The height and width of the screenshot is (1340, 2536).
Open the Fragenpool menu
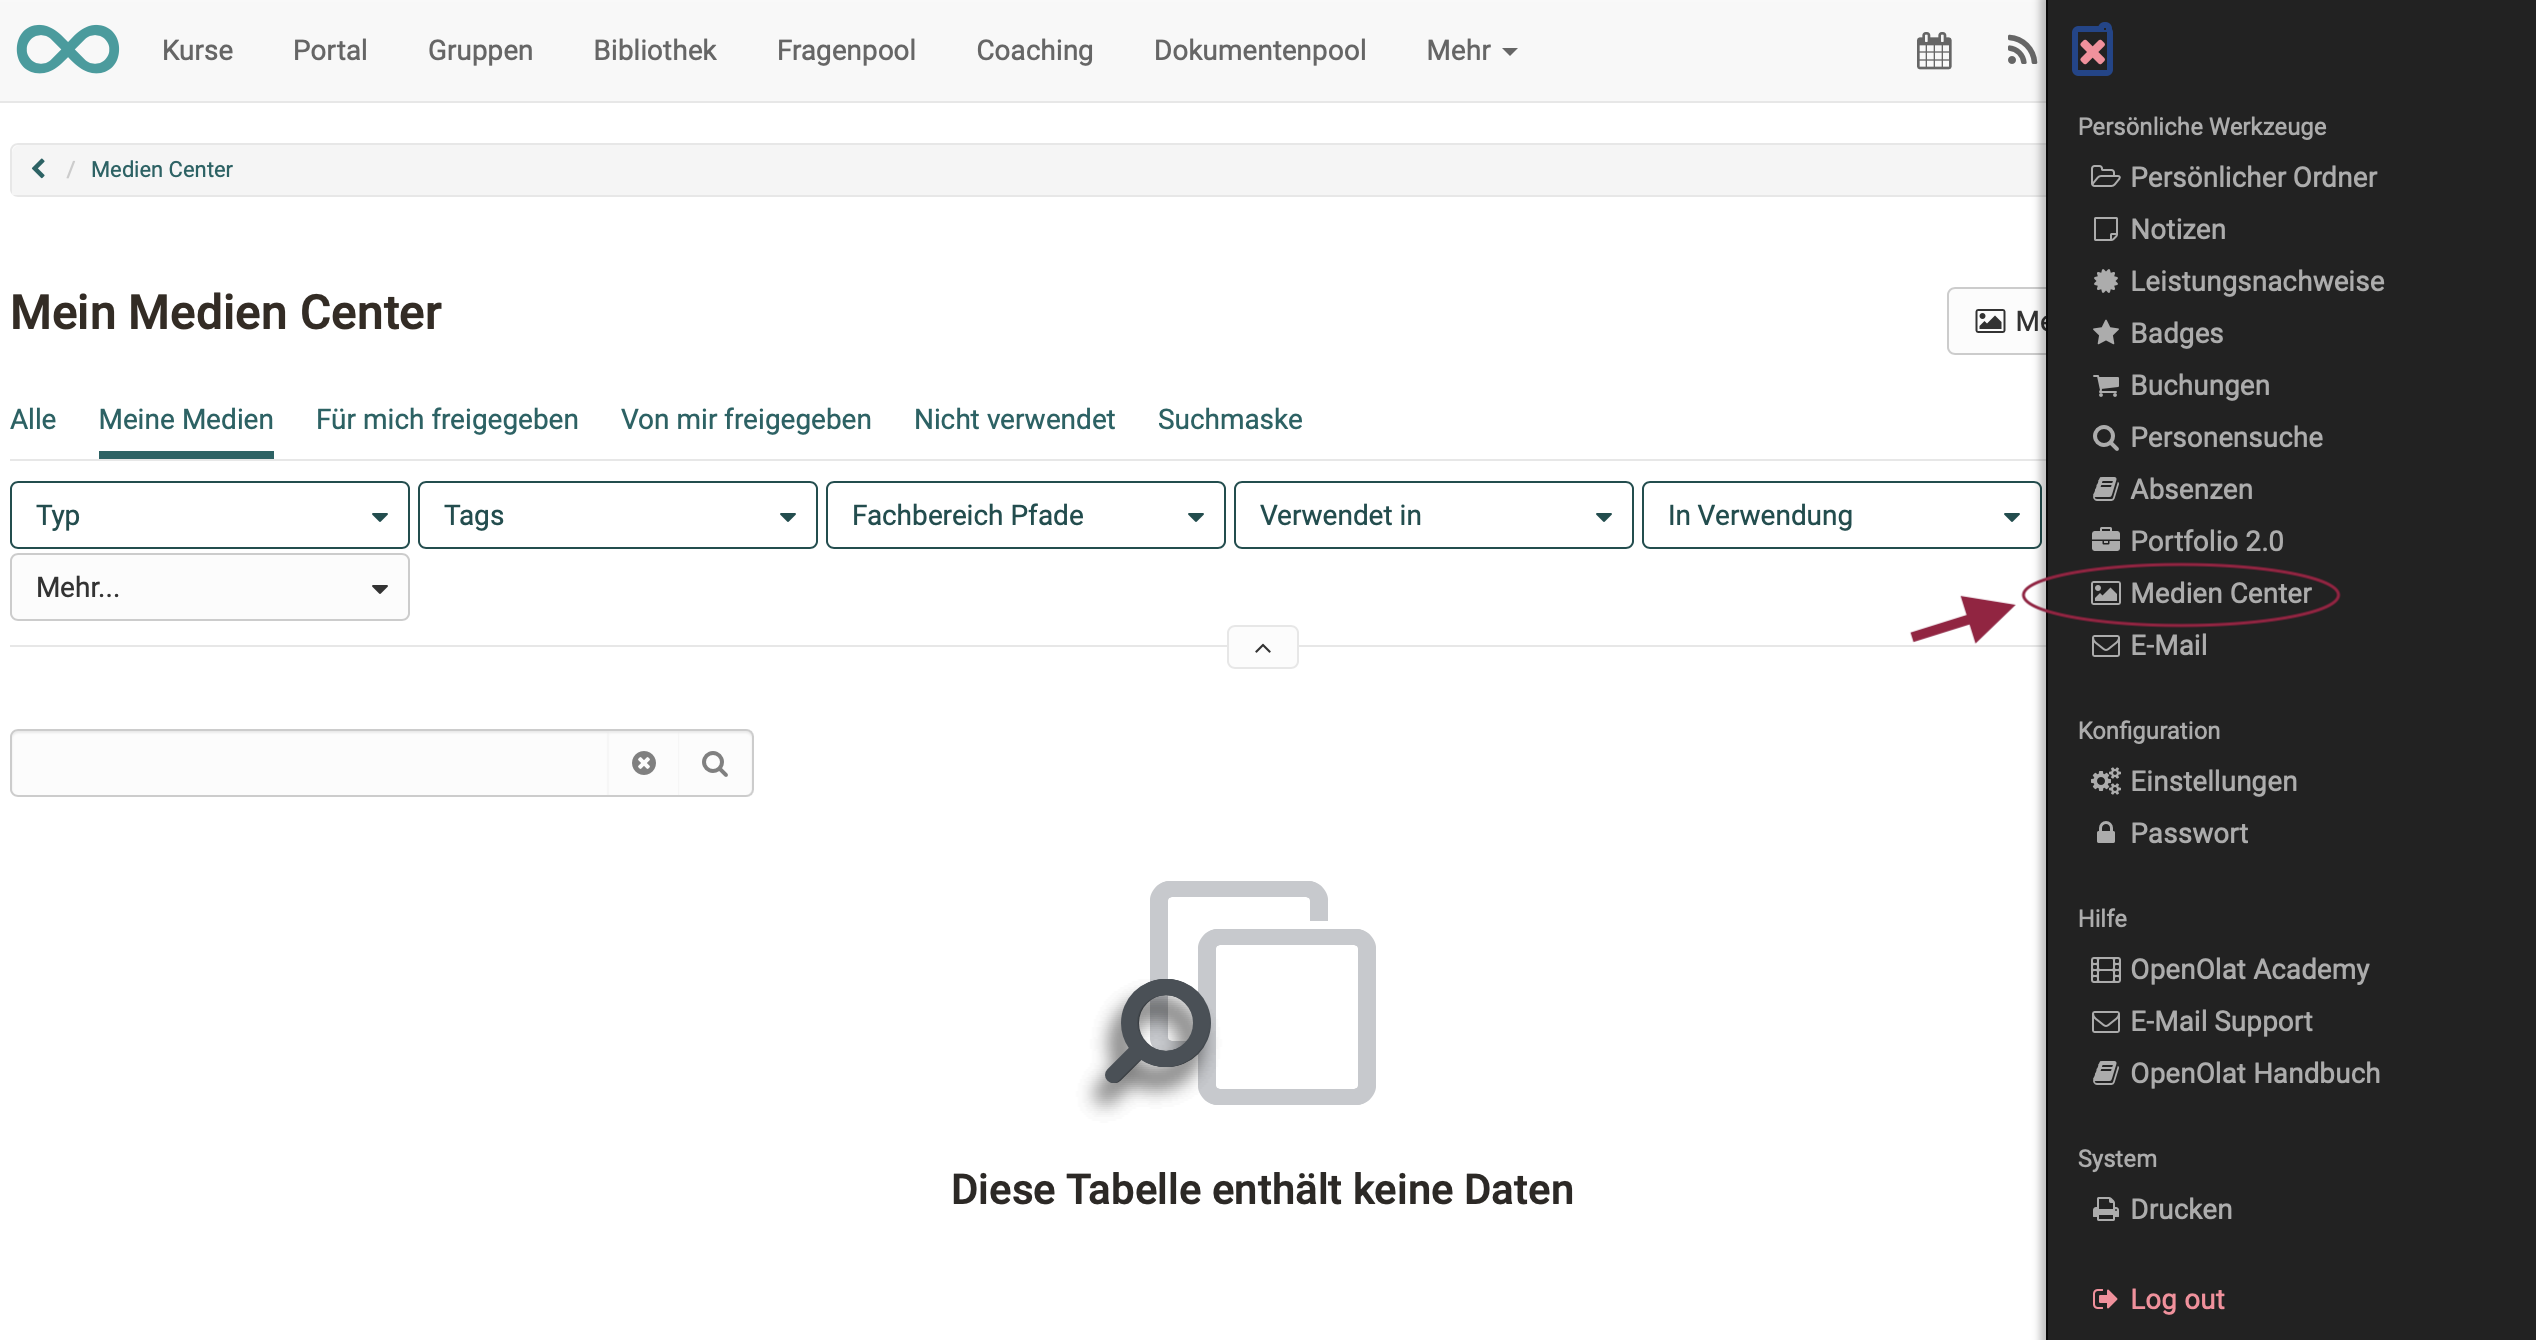846,50
